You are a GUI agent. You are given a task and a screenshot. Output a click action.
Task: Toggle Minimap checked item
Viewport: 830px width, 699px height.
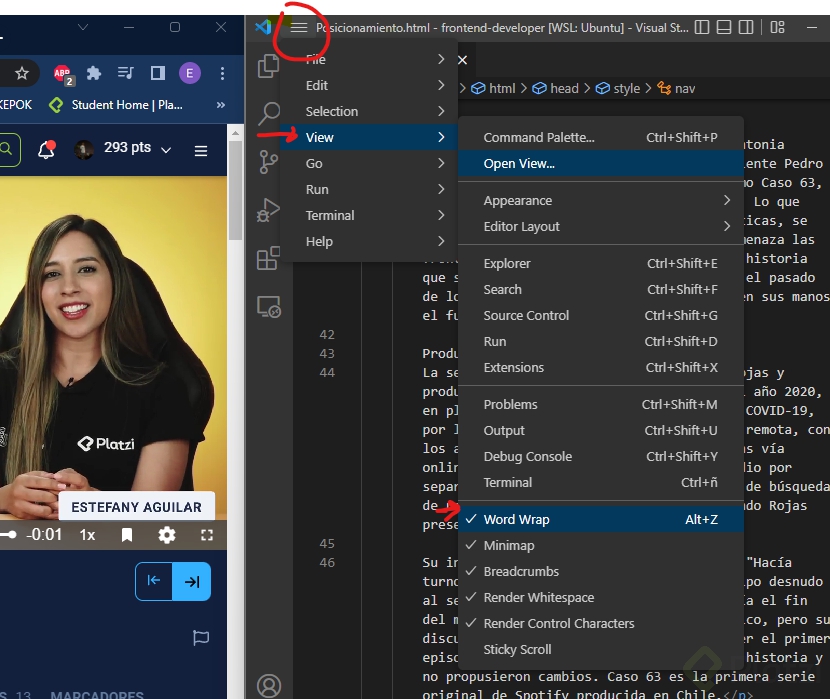[x=601, y=546]
